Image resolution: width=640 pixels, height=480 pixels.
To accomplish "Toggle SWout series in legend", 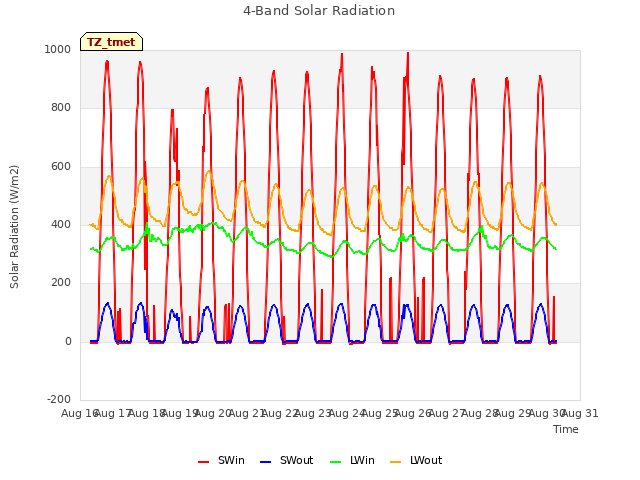I will 287,460.
